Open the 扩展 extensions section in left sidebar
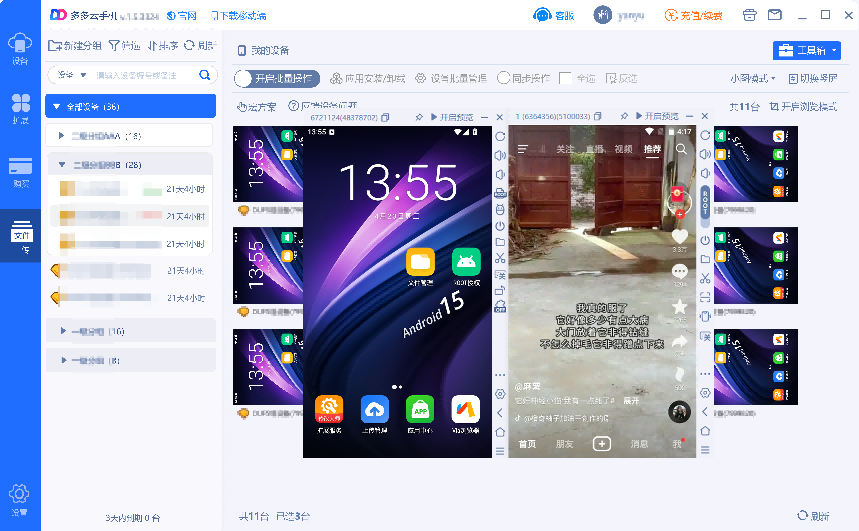859x531 pixels. (x=20, y=109)
